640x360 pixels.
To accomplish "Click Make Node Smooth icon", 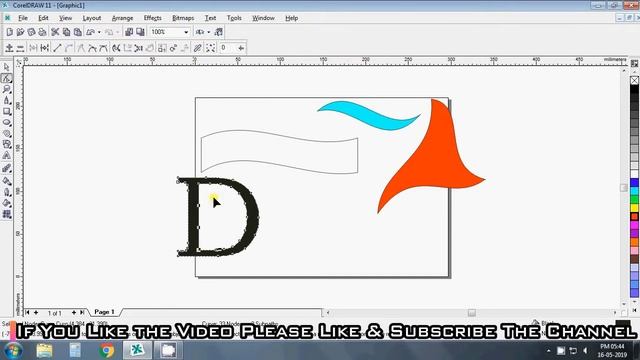I will (x=92, y=48).
